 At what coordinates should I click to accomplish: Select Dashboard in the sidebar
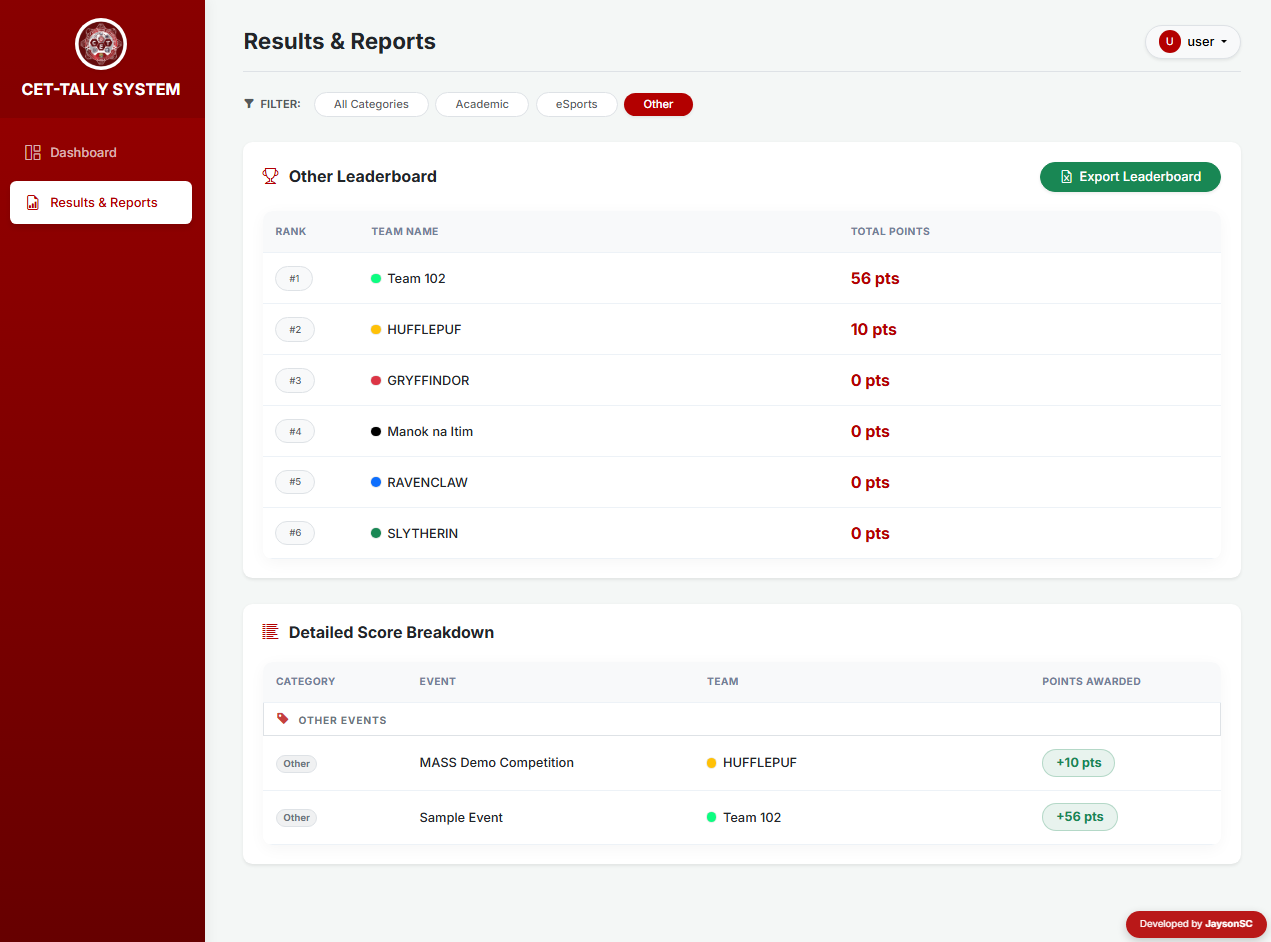tap(83, 151)
